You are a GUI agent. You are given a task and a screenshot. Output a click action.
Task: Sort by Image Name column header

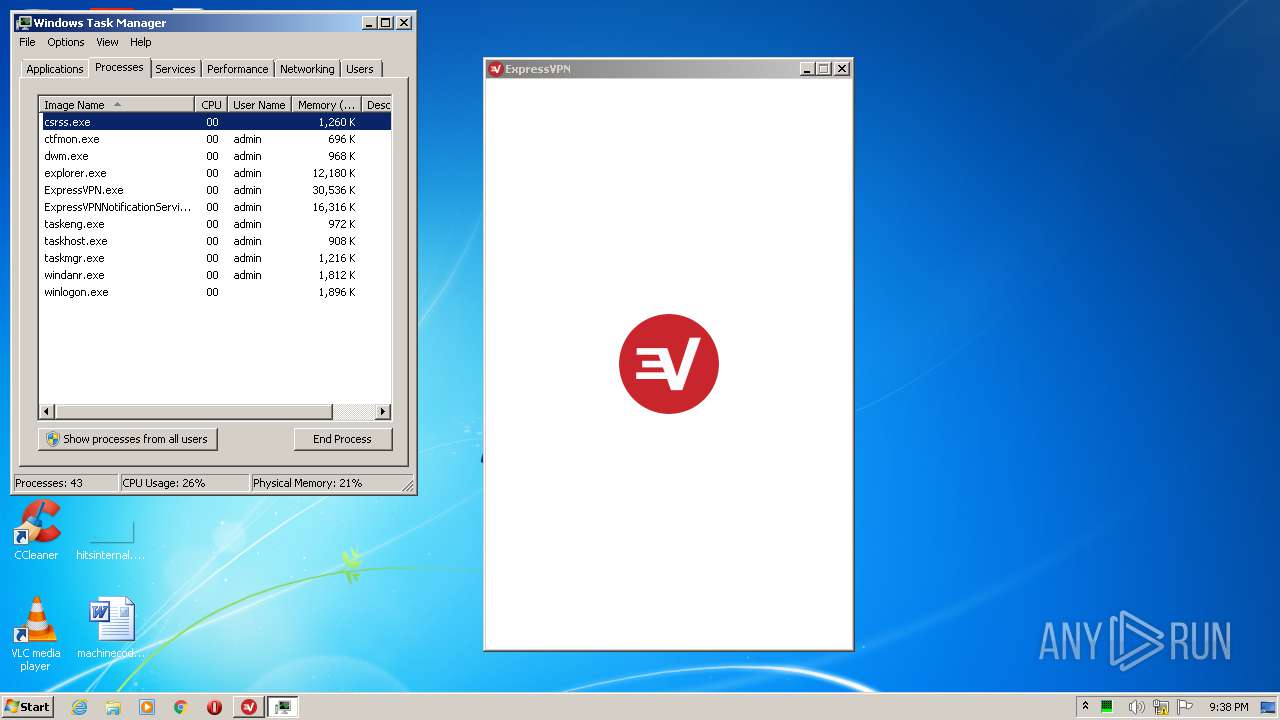[x=117, y=105]
